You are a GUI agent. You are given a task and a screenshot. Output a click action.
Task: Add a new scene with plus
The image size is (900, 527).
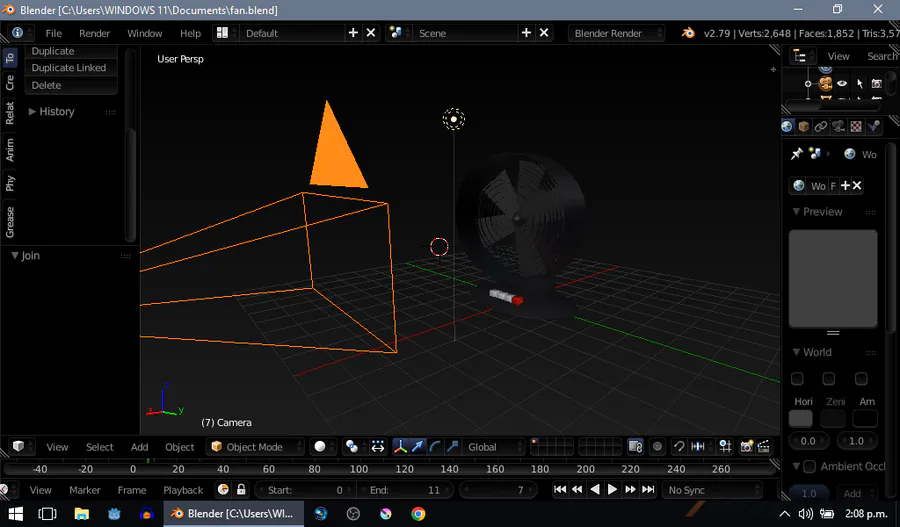(526, 33)
